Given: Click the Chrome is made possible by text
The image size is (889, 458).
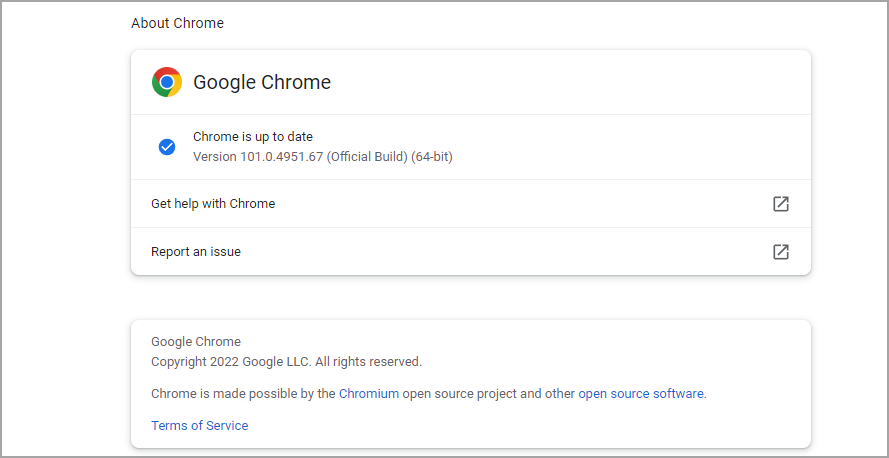Looking at the screenshot, I should tap(243, 394).
